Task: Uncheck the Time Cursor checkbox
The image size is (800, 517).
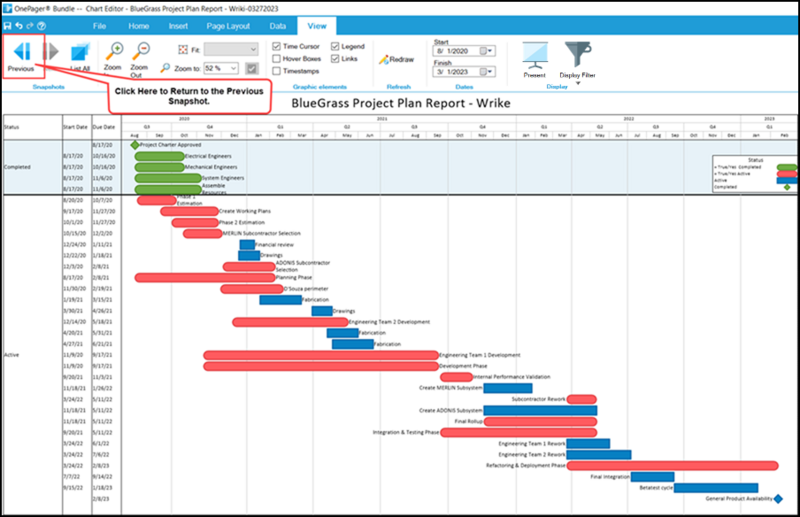Action: tap(277, 46)
